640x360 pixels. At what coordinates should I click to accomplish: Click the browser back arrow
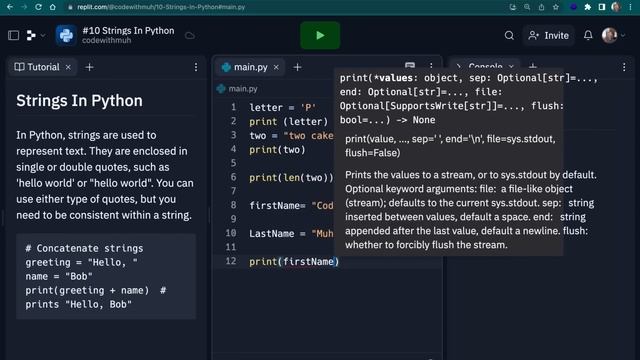[x=10, y=7]
